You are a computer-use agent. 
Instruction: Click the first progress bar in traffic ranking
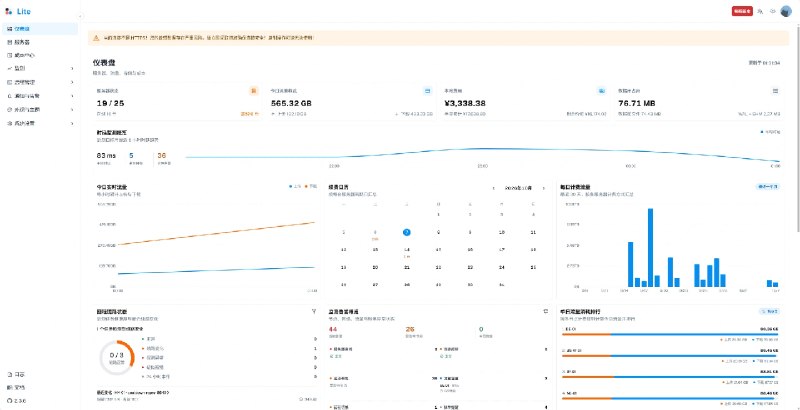pos(670,334)
